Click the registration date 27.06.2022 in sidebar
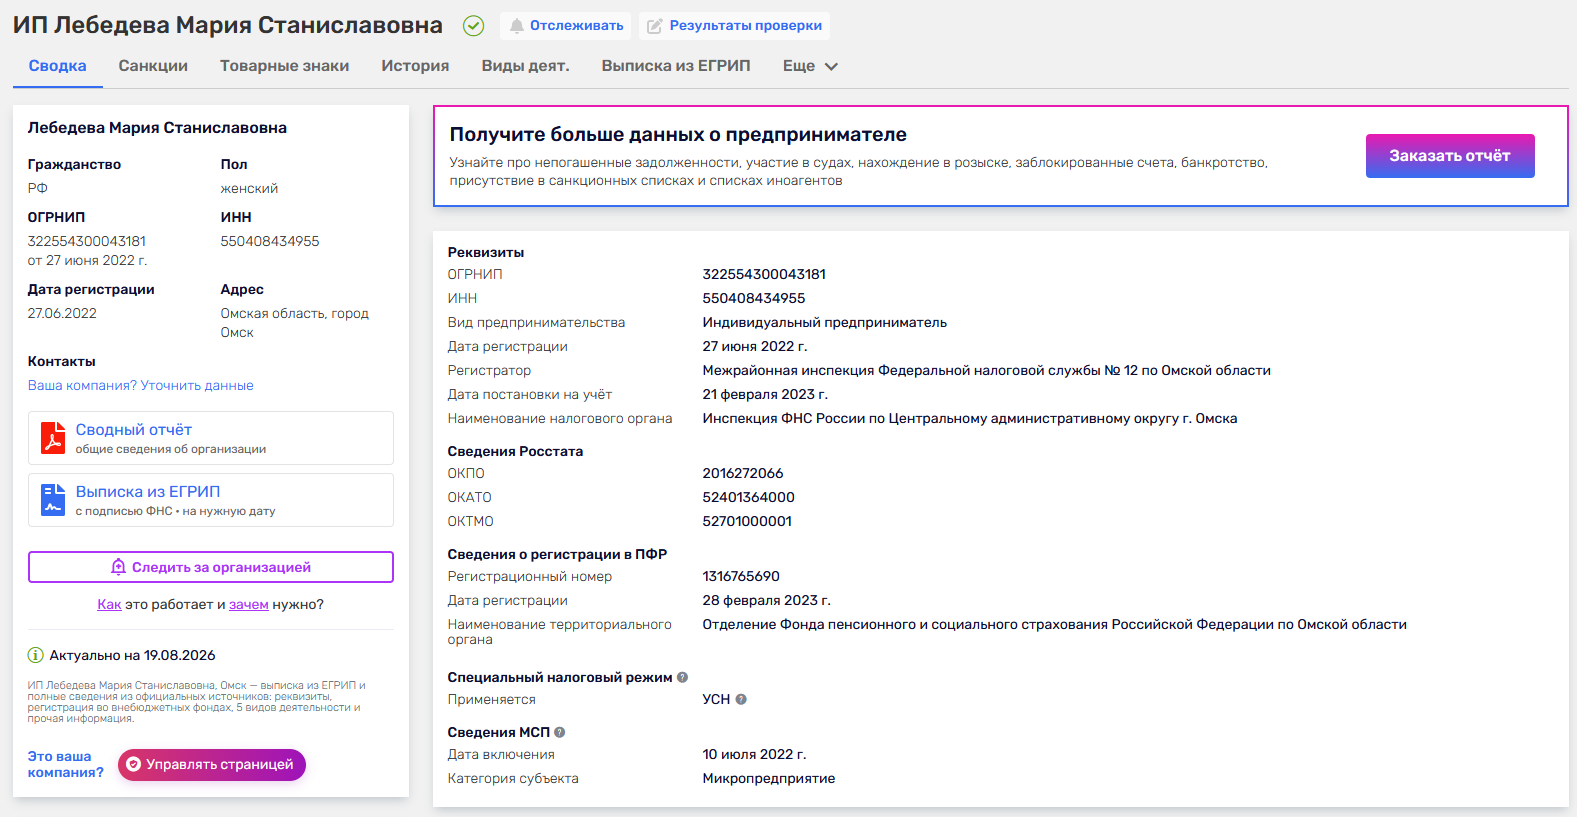The width and height of the screenshot is (1577, 817). [x=62, y=314]
